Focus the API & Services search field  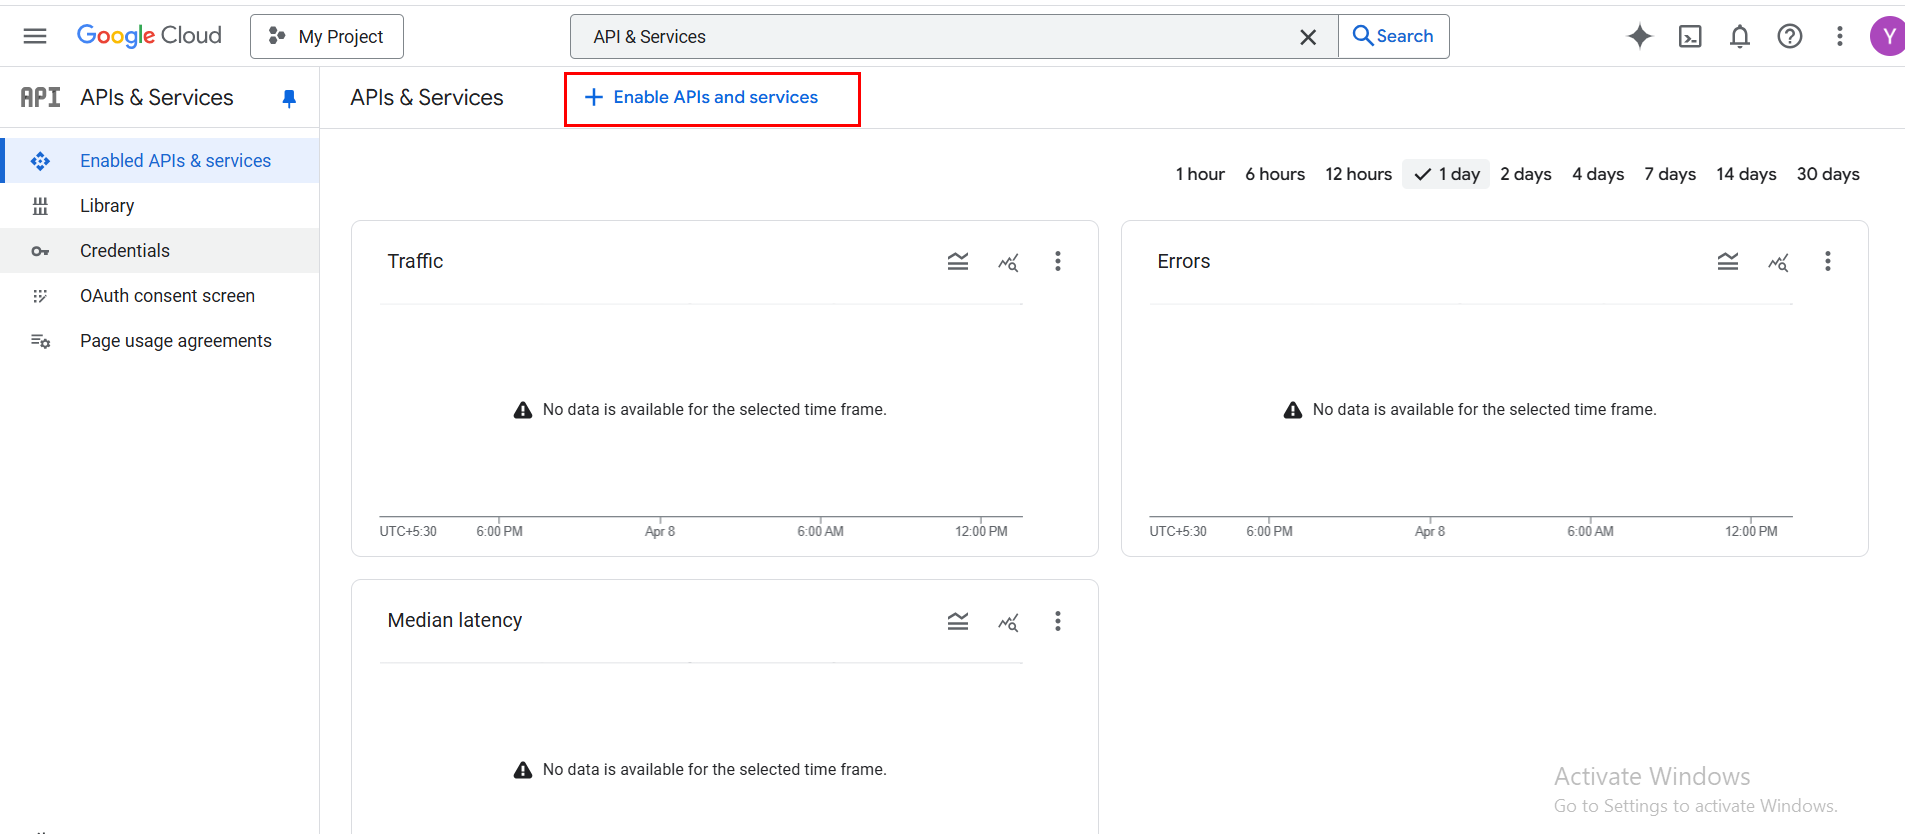click(940, 37)
